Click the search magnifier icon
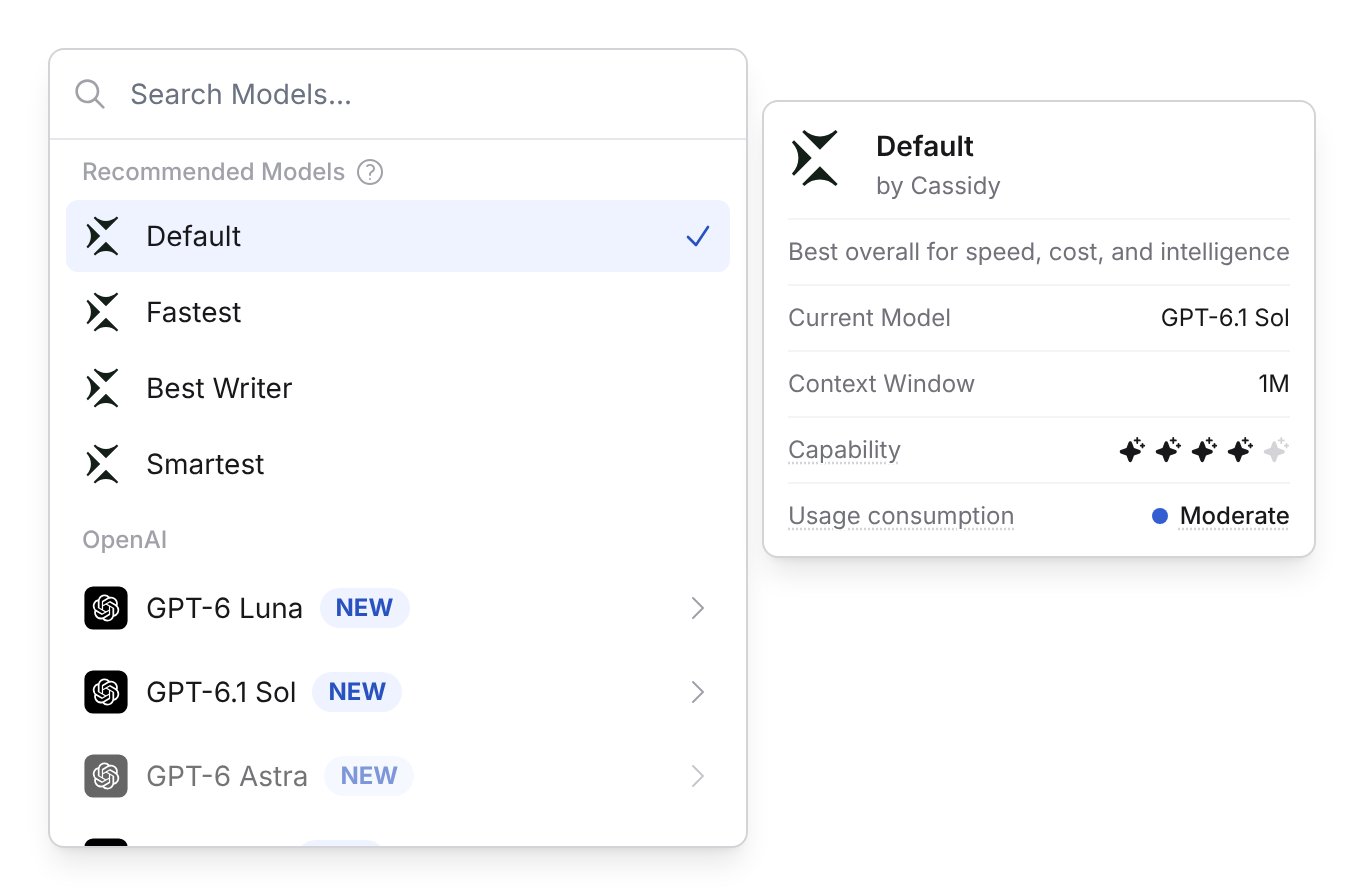The width and height of the screenshot is (1362, 896). [x=90, y=94]
